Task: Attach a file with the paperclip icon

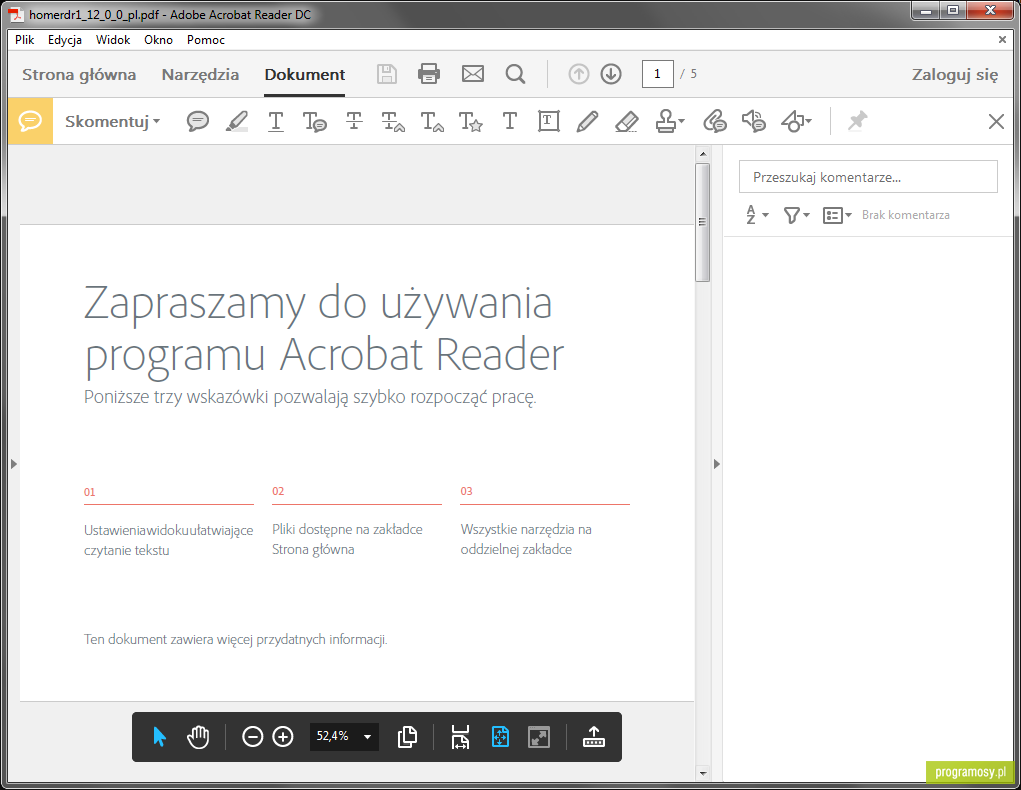Action: click(714, 121)
